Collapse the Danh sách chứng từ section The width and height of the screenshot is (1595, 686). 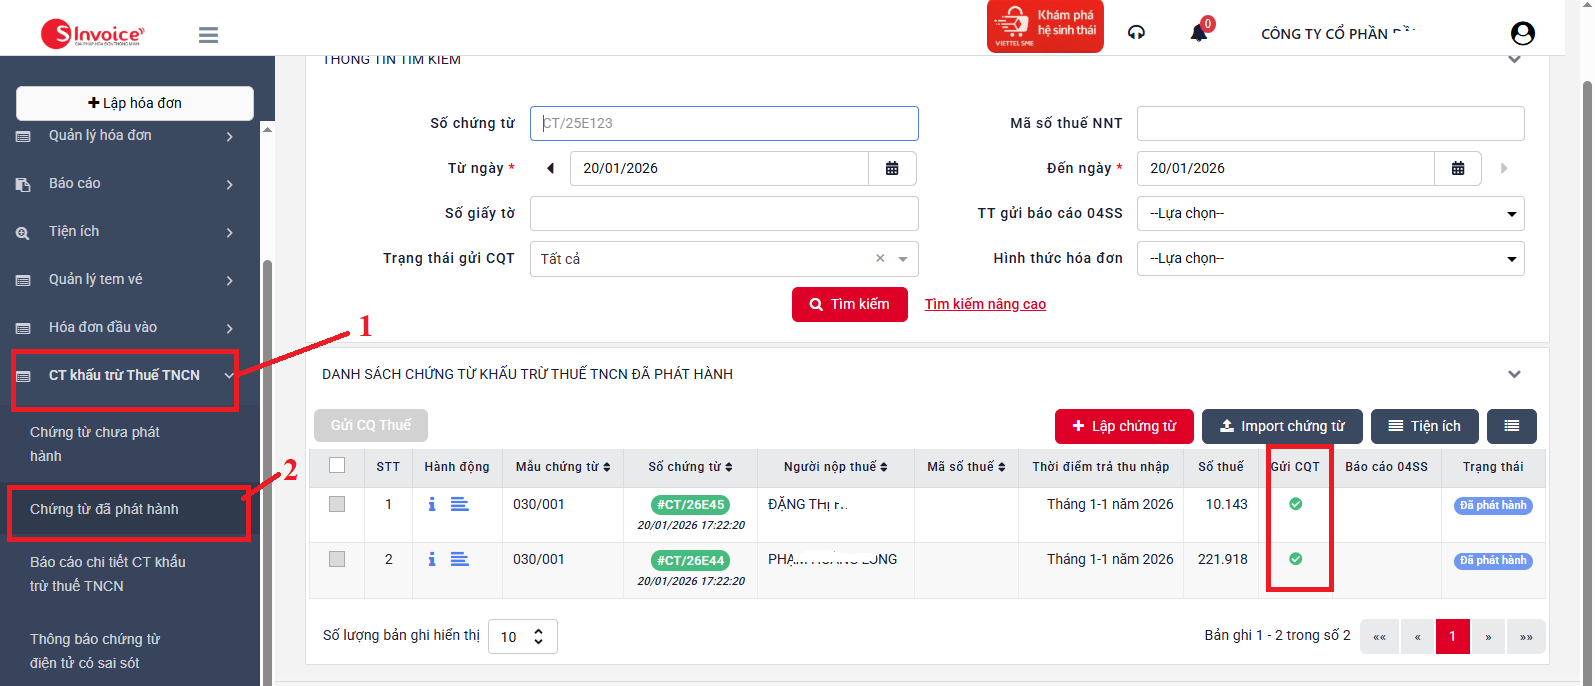tap(1515, 374)
